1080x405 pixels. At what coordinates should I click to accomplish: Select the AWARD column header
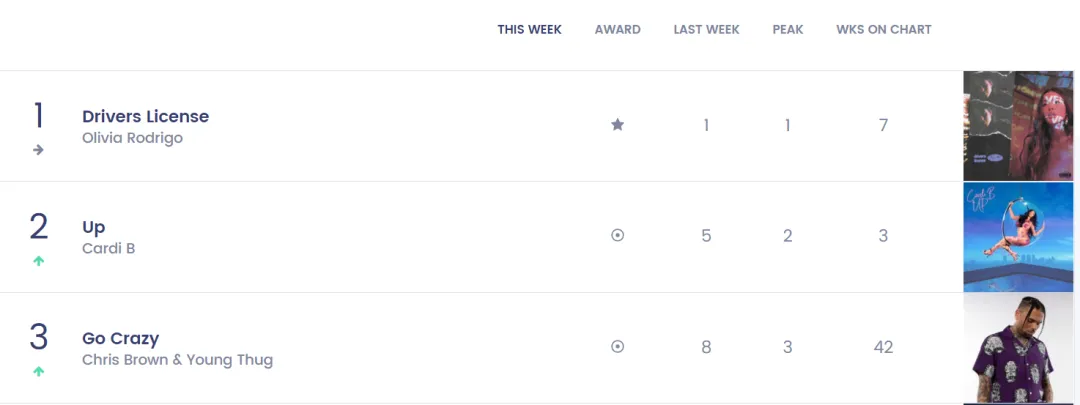tap(618, 30)
